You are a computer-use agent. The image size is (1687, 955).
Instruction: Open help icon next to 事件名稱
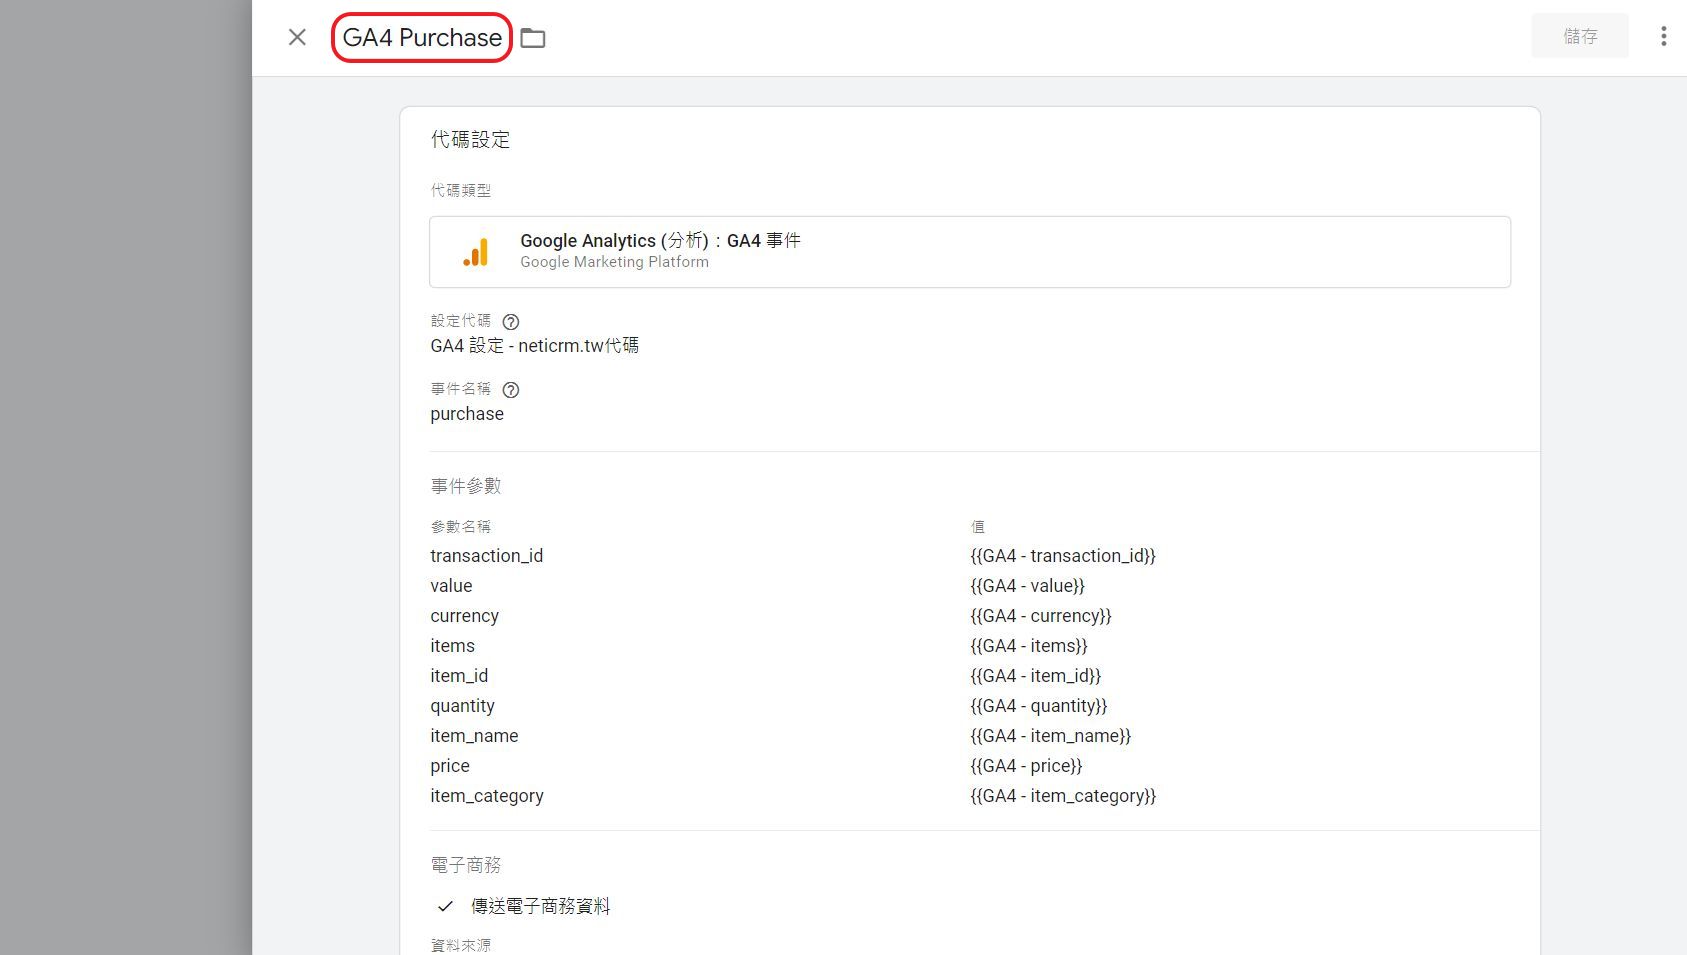click(511, 390)
